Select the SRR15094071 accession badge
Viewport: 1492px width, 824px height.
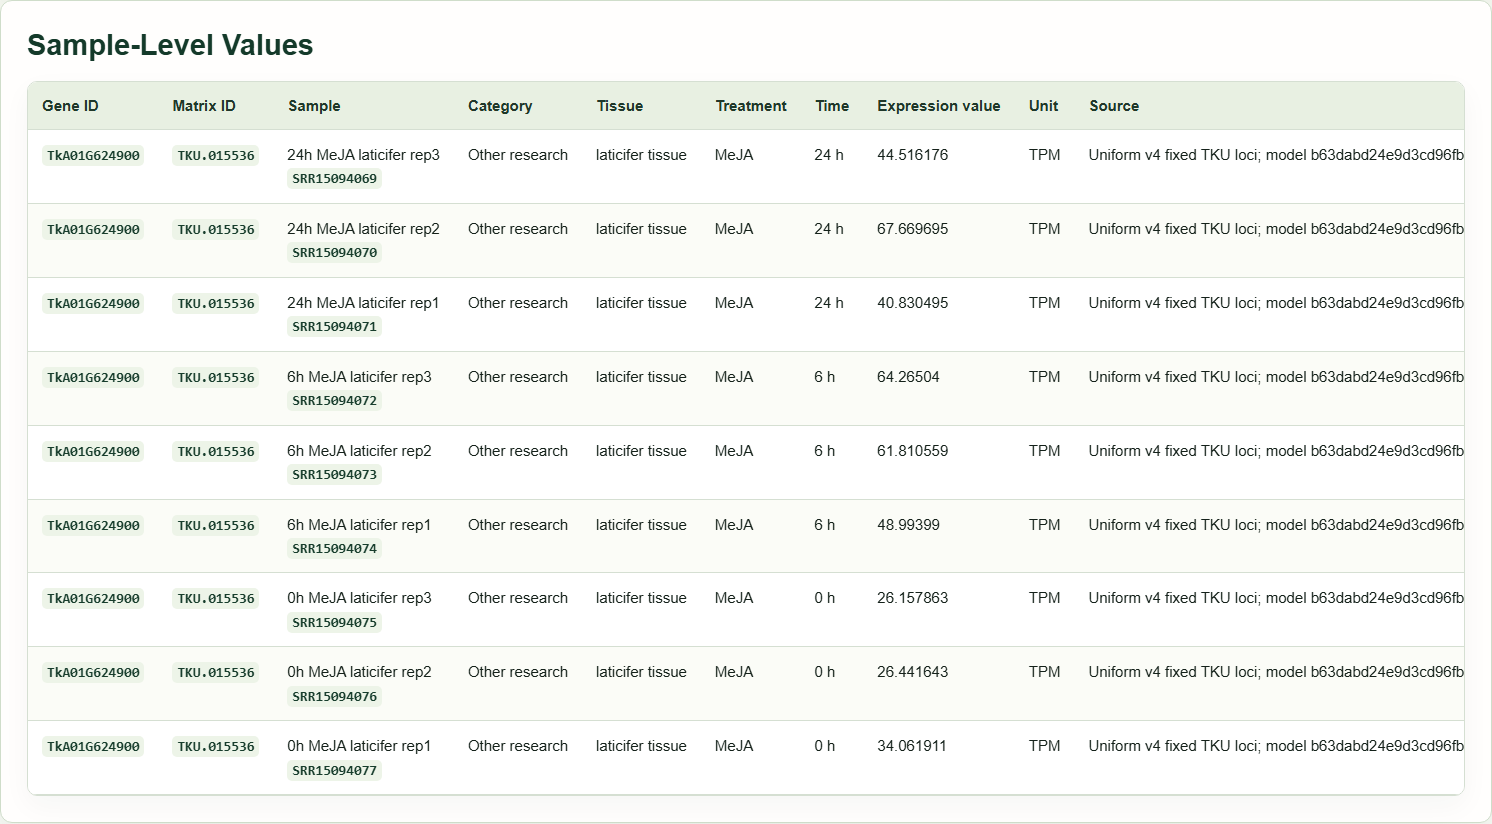(x=335, y=327)
